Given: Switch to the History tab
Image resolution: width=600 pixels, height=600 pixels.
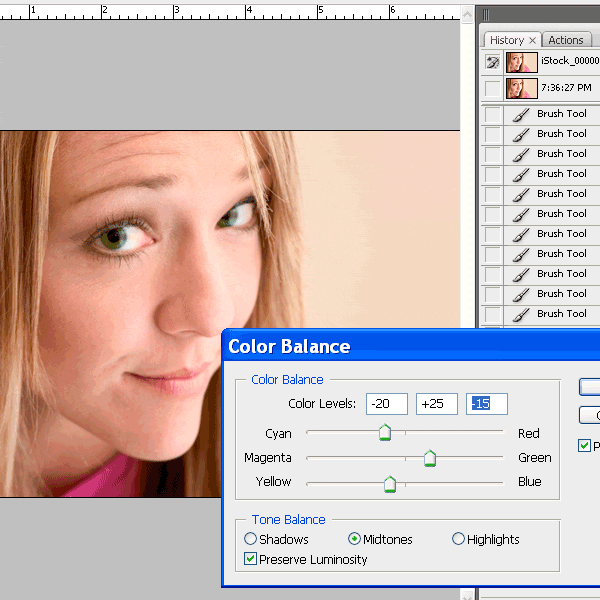Looking at the screenshot, I should coord(507,40).
